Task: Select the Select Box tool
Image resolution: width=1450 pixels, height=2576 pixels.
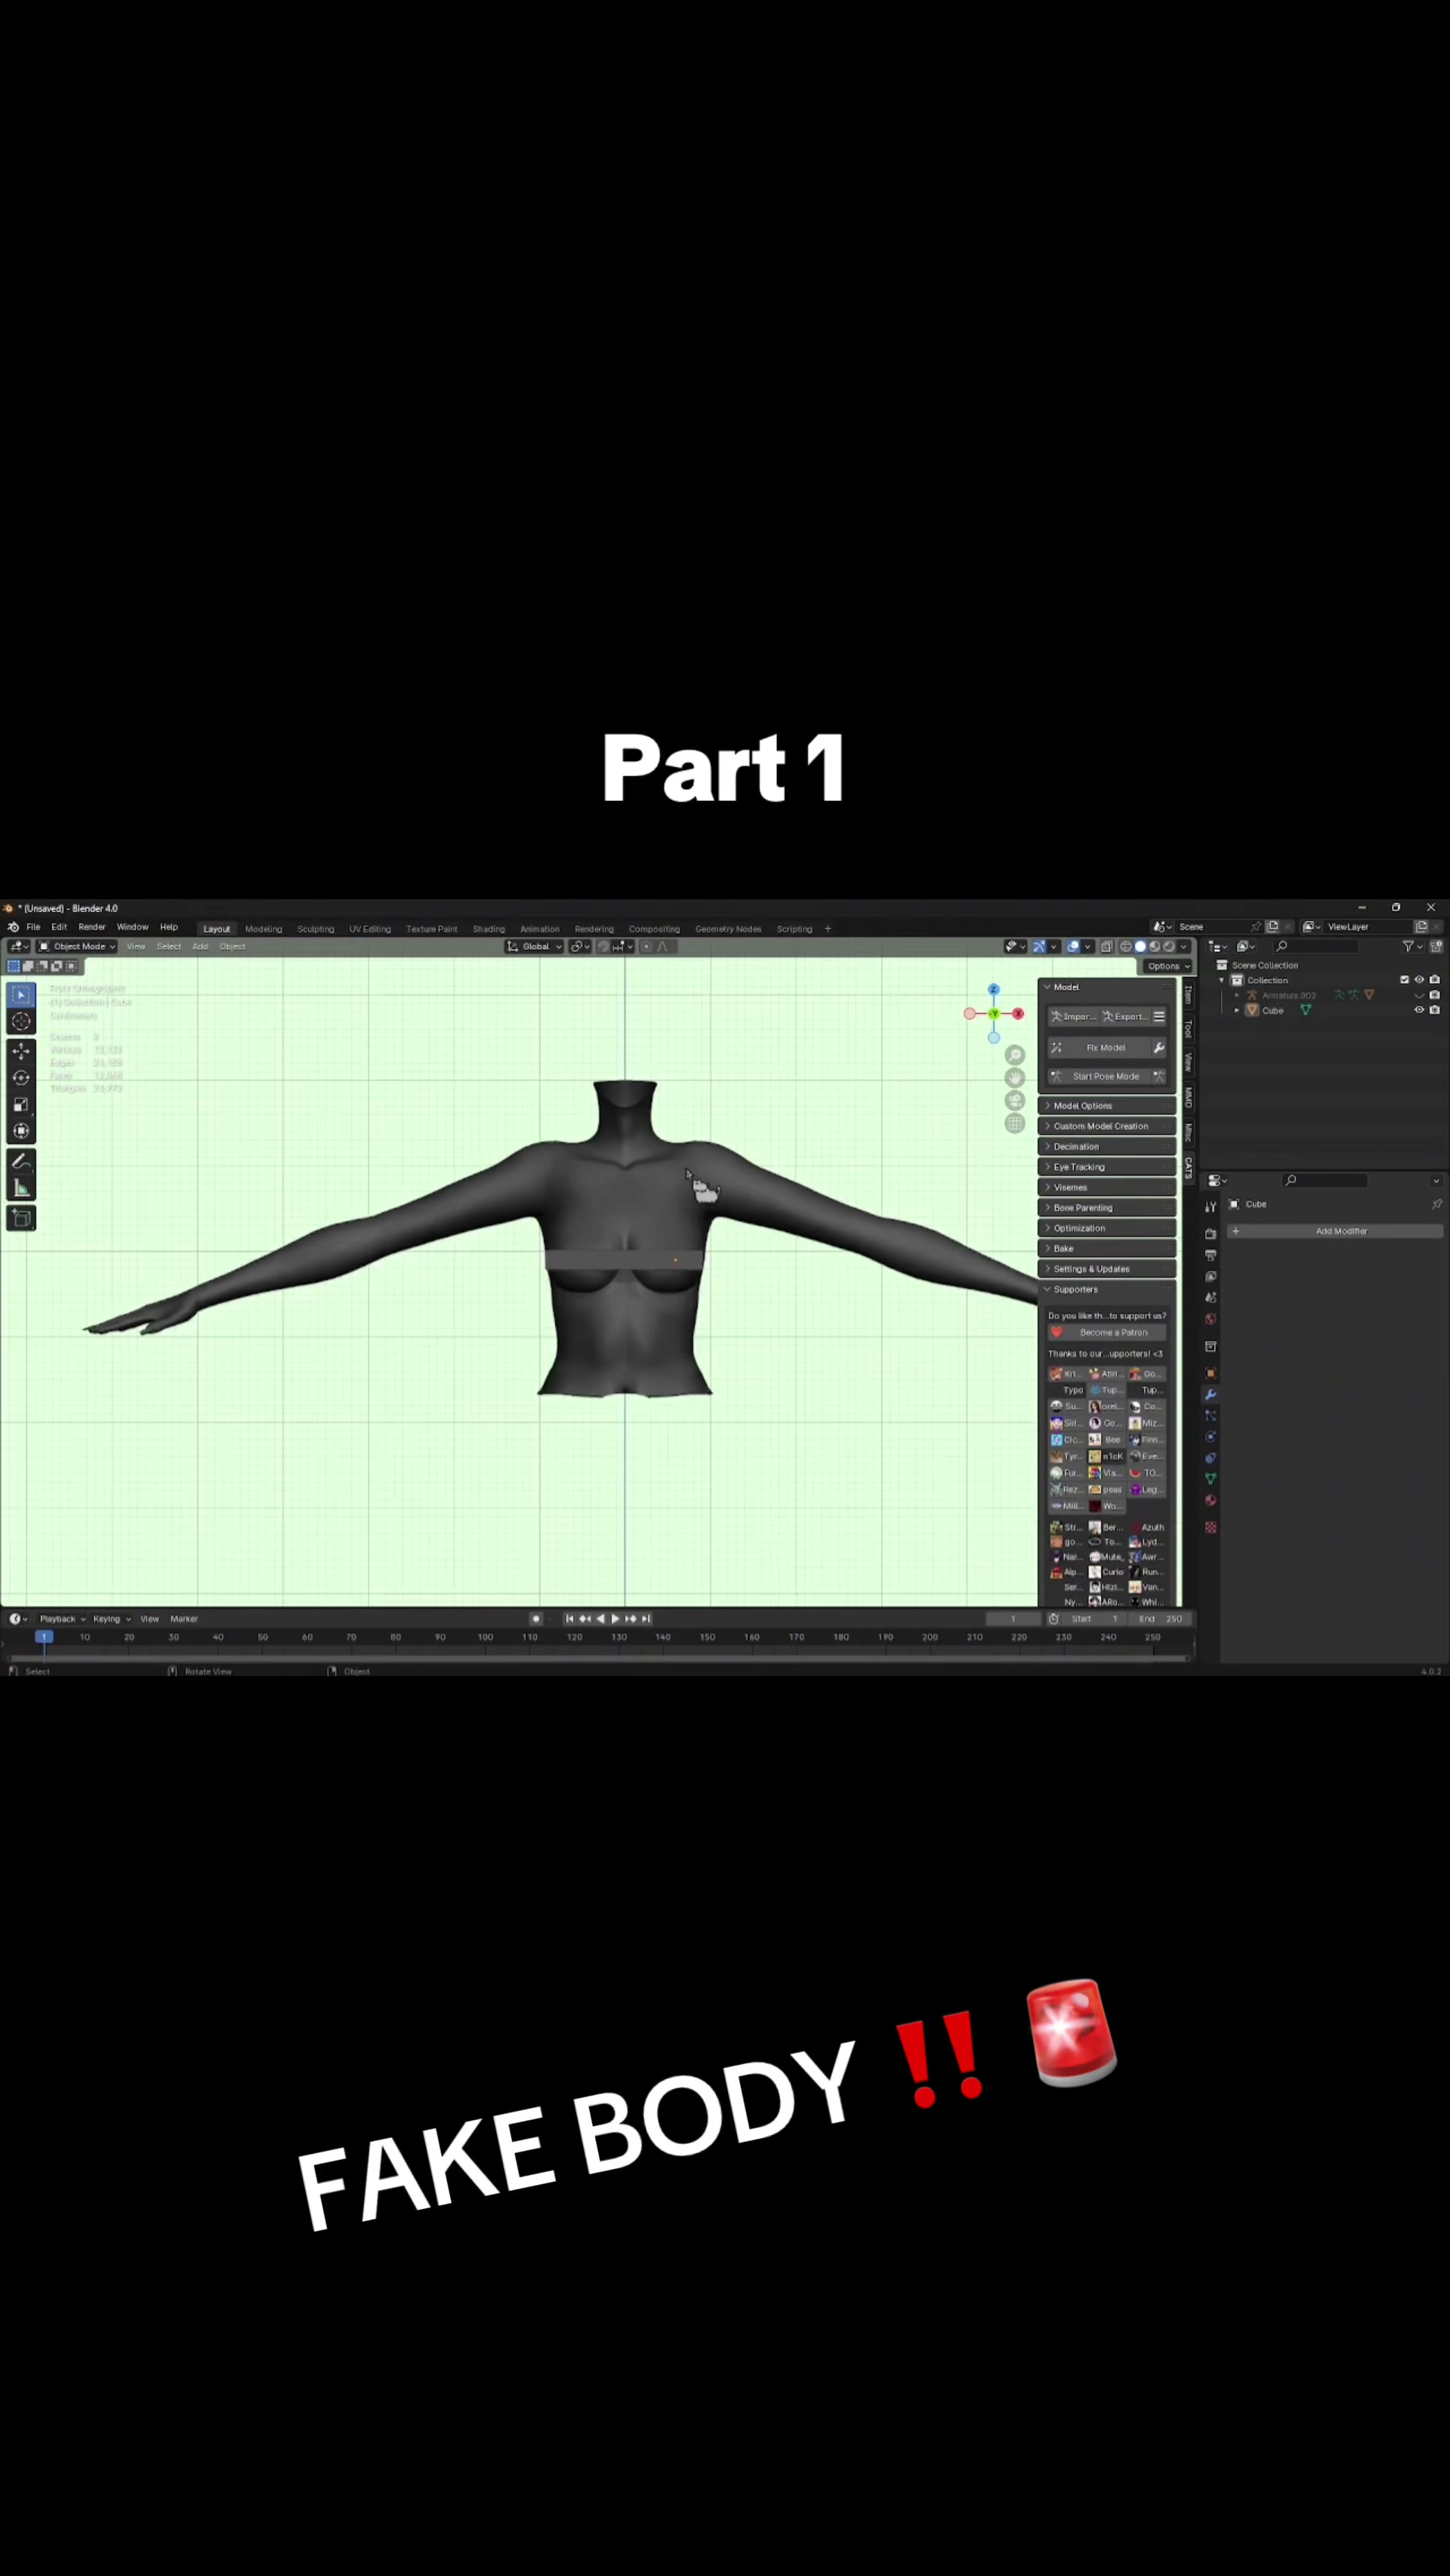Action: pos(21,995)
